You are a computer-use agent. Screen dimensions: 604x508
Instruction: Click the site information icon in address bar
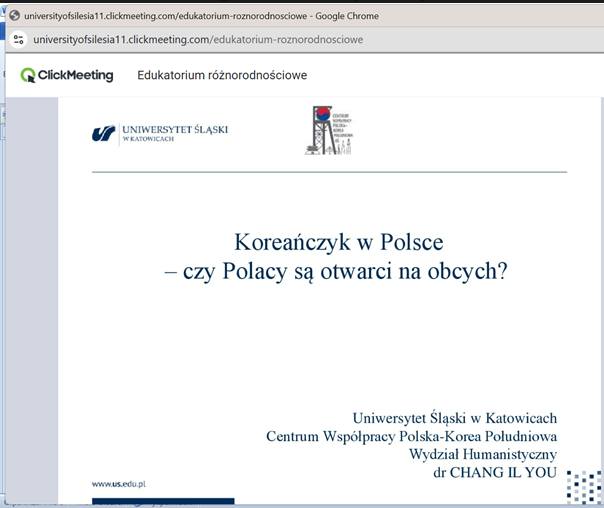[x=17, y=39]
